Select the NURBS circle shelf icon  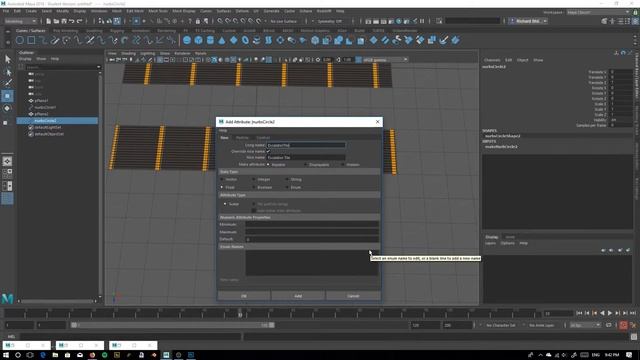[x=20, y=40]
